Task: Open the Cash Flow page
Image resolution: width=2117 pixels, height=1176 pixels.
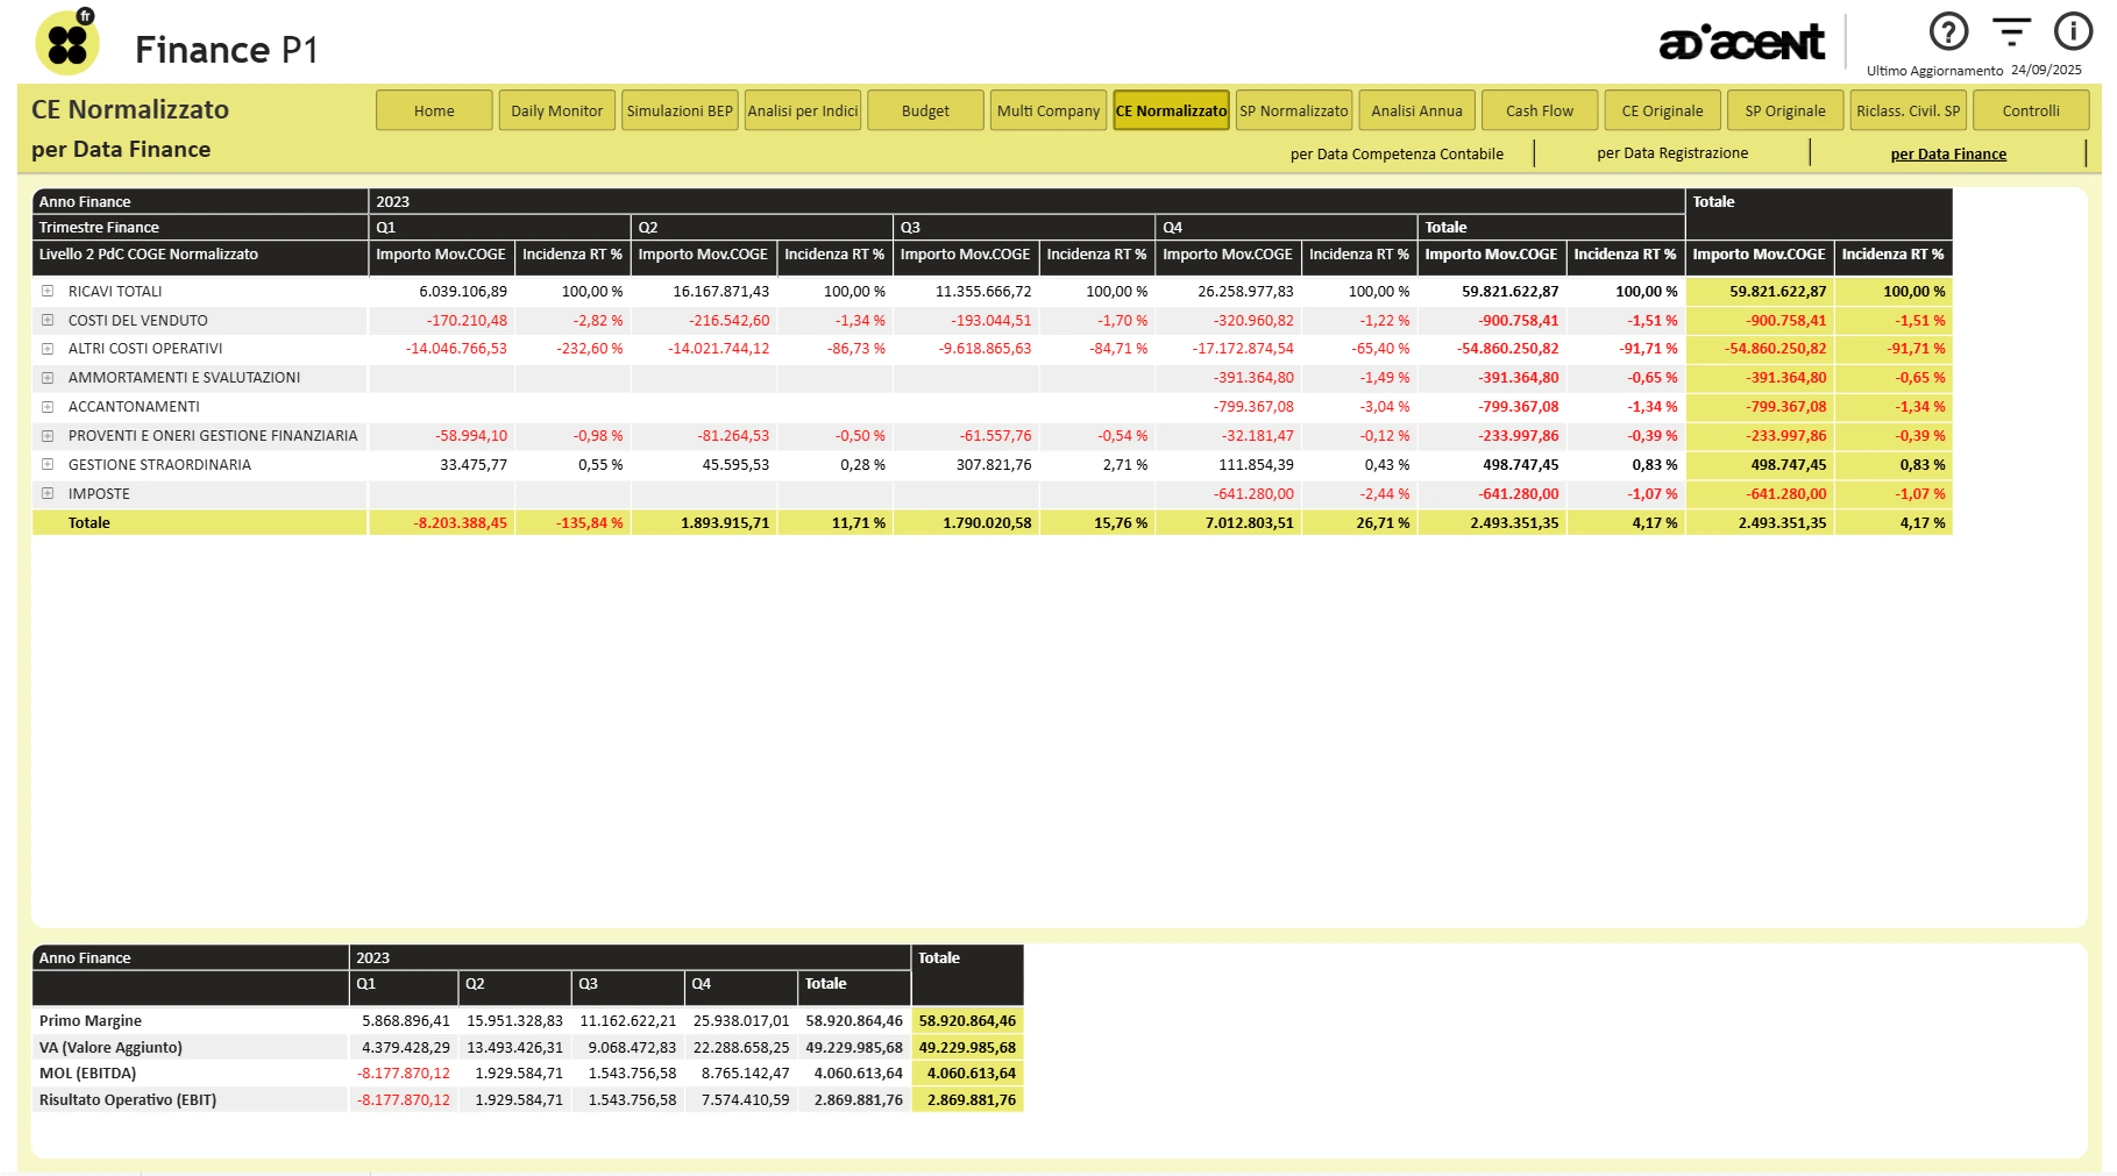Action: [1539, 111]
